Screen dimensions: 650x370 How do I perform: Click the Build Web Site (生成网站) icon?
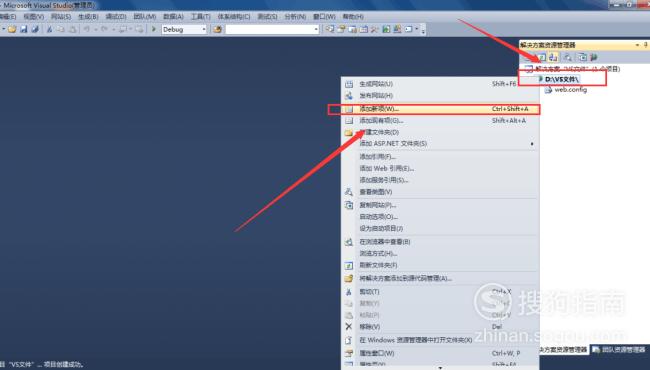click(349, 84)
